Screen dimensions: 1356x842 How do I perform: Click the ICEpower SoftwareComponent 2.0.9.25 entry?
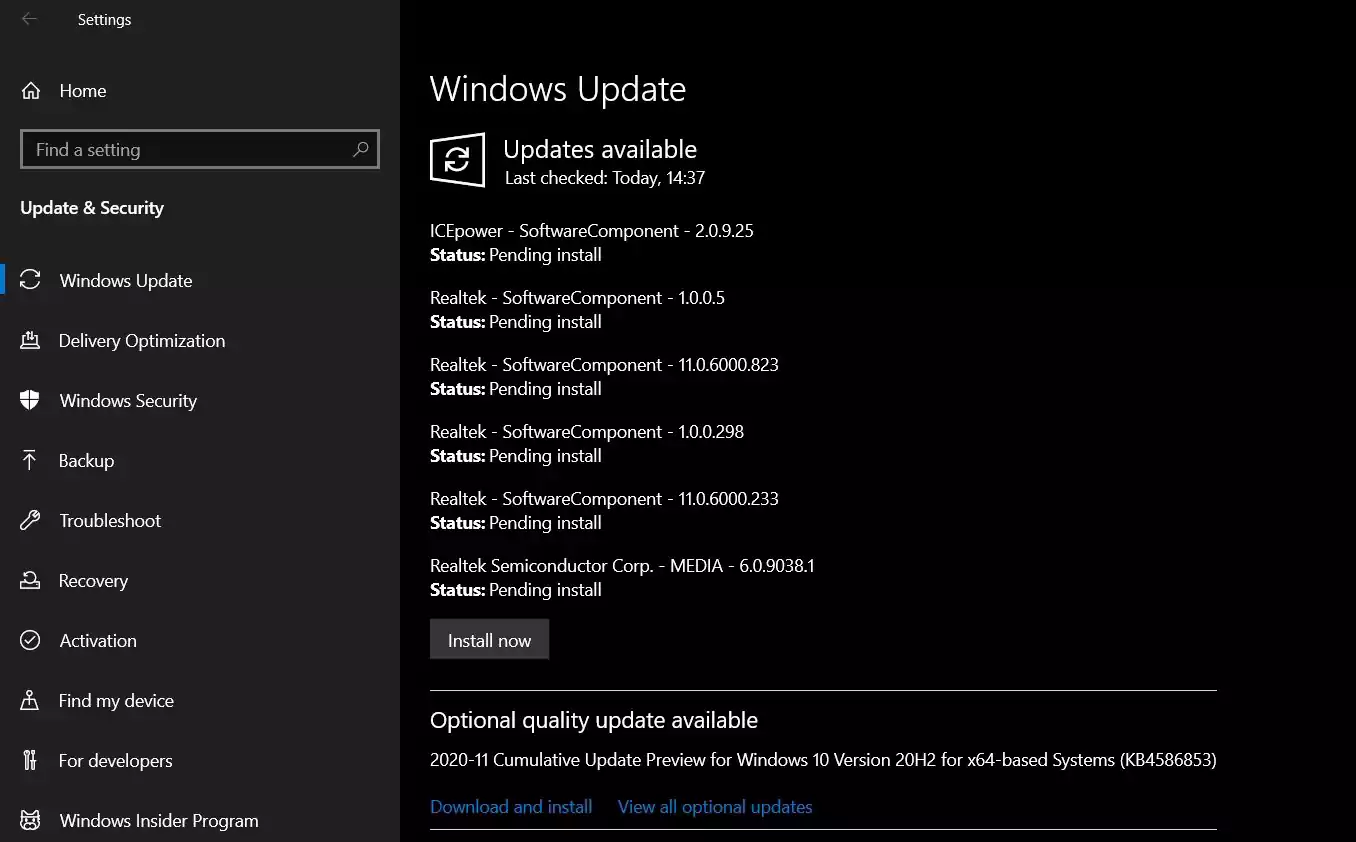pyautogui.click(x=592, y=230)
